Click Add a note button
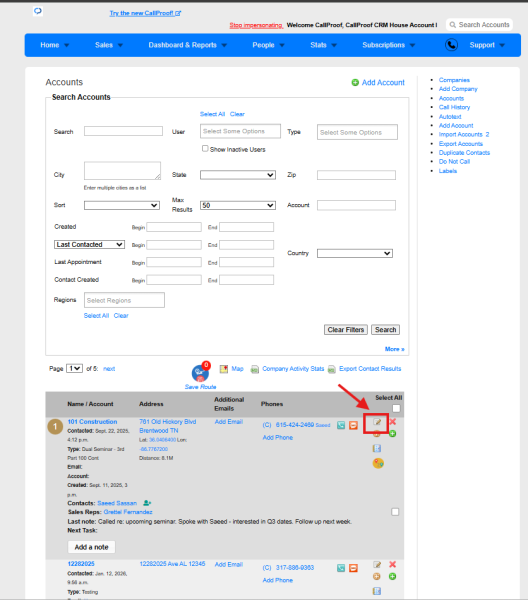The image size is (528, 600). (x=91, y=547)
